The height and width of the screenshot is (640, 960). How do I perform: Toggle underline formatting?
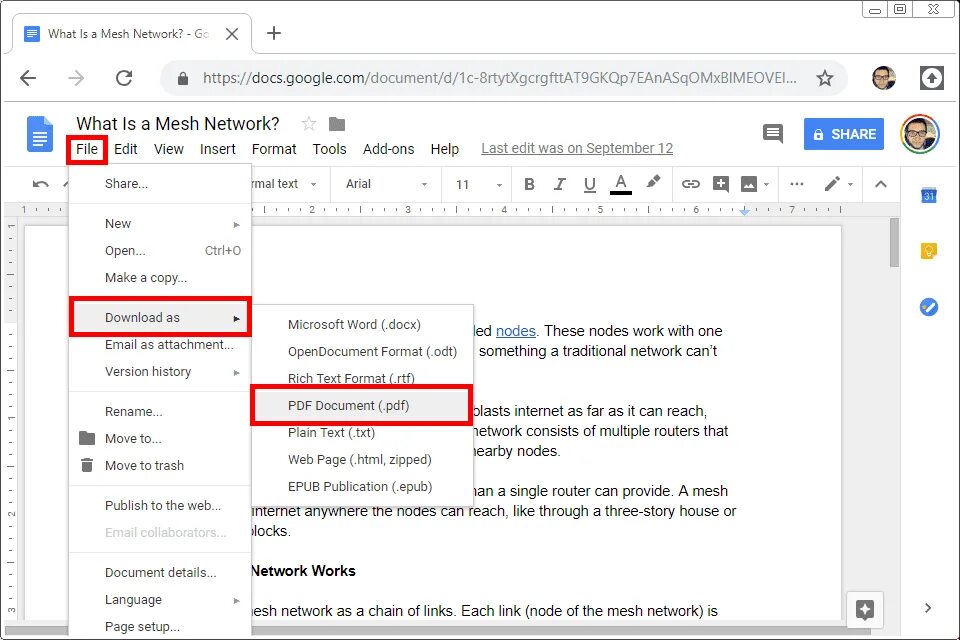tap(590, 184)
